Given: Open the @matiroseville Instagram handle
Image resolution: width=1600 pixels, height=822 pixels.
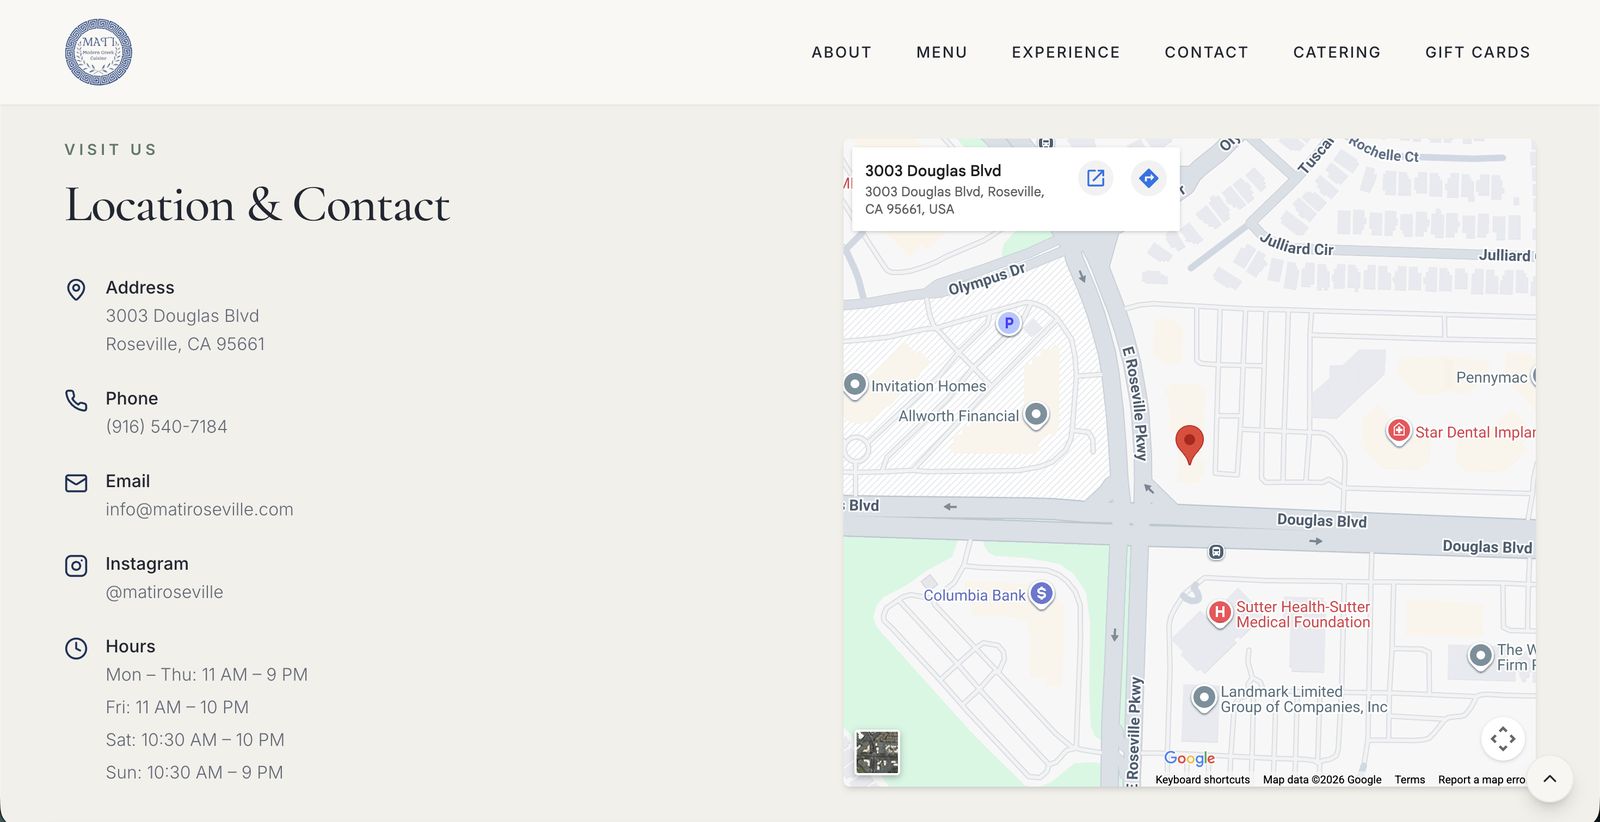Looking at the screenshot, I should click(165, 592).
